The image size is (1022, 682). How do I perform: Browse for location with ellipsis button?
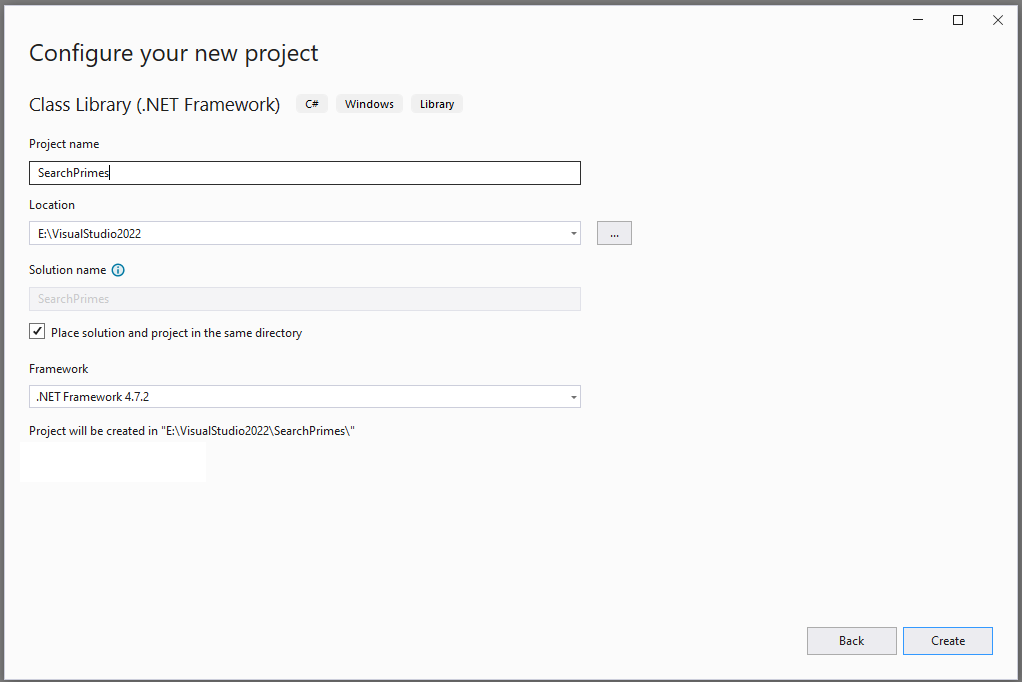click(x=614, y=233)
